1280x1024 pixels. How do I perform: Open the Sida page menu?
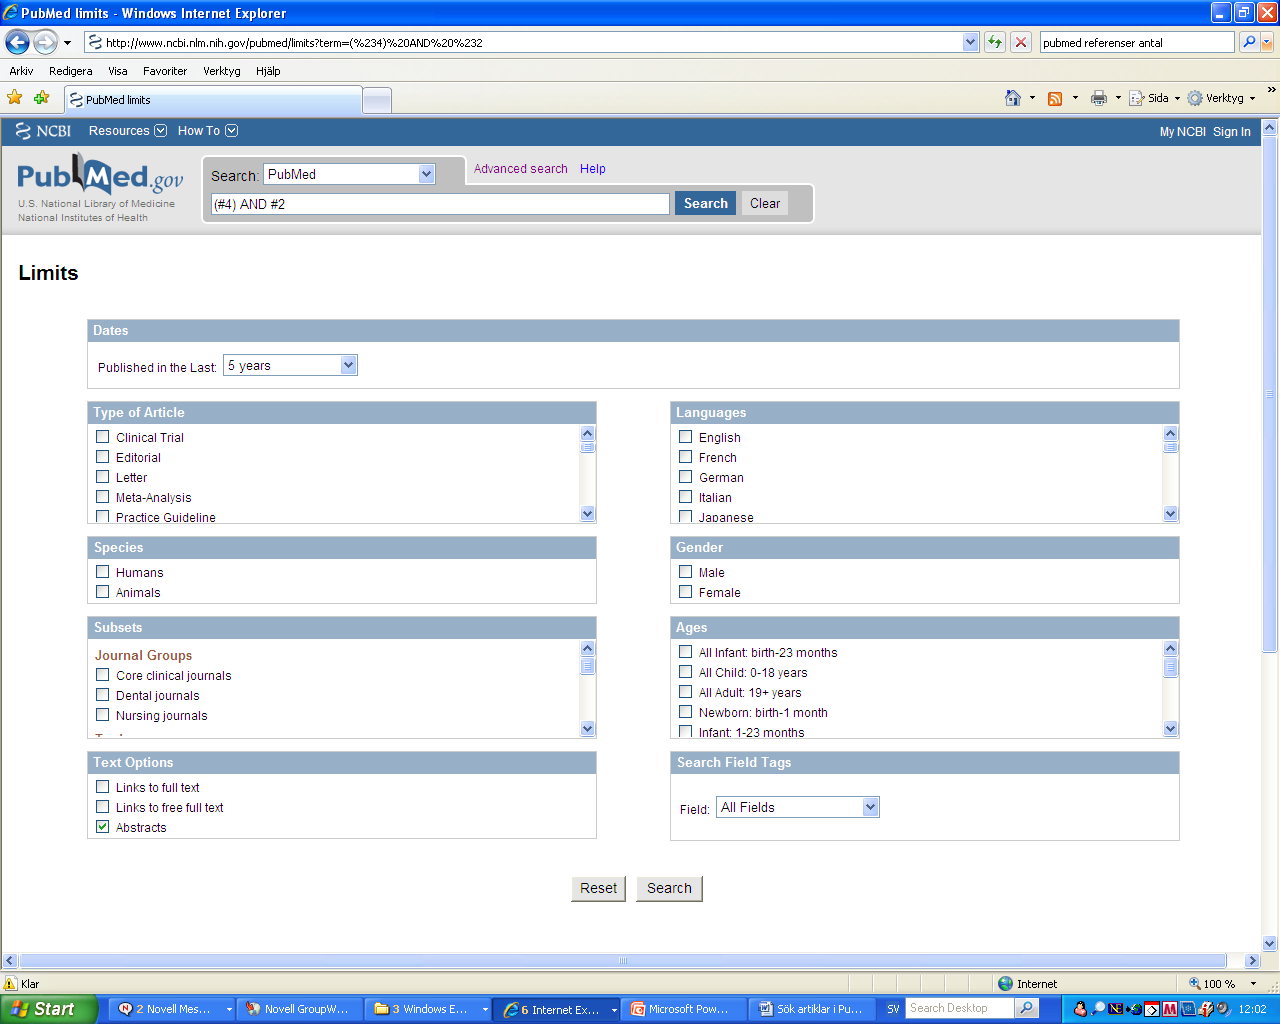pos(1155,98)
